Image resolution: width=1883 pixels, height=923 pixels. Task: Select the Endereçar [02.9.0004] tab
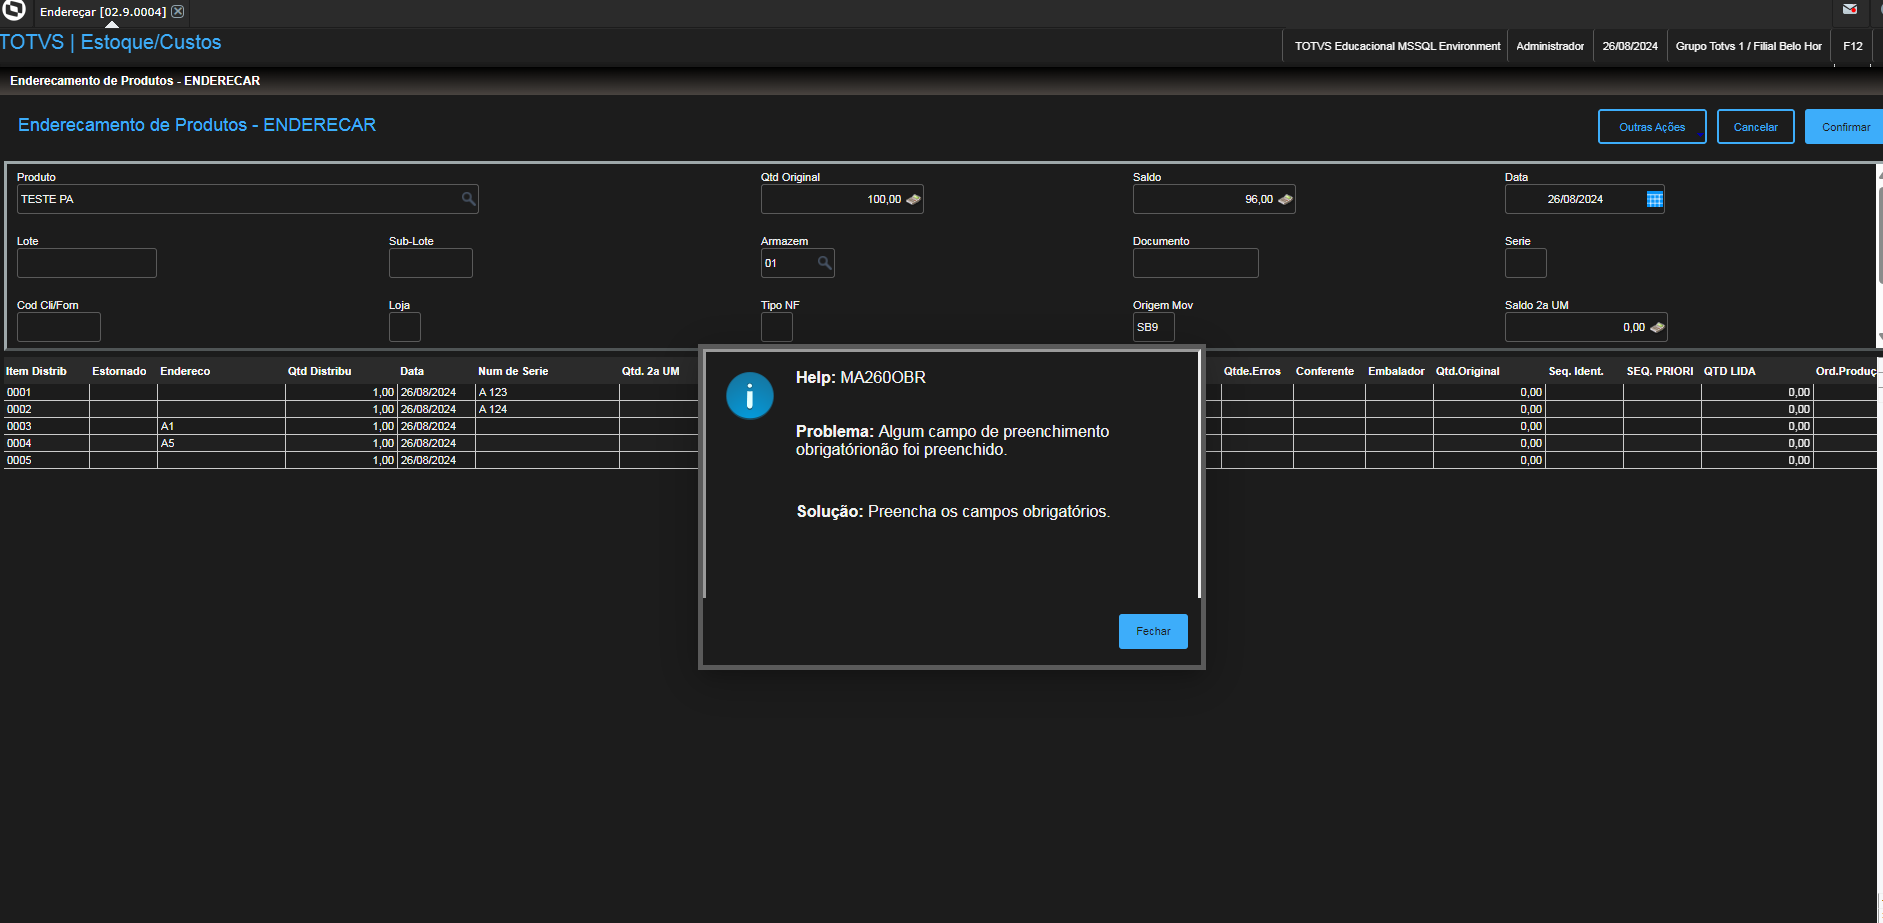pos(103,12)
